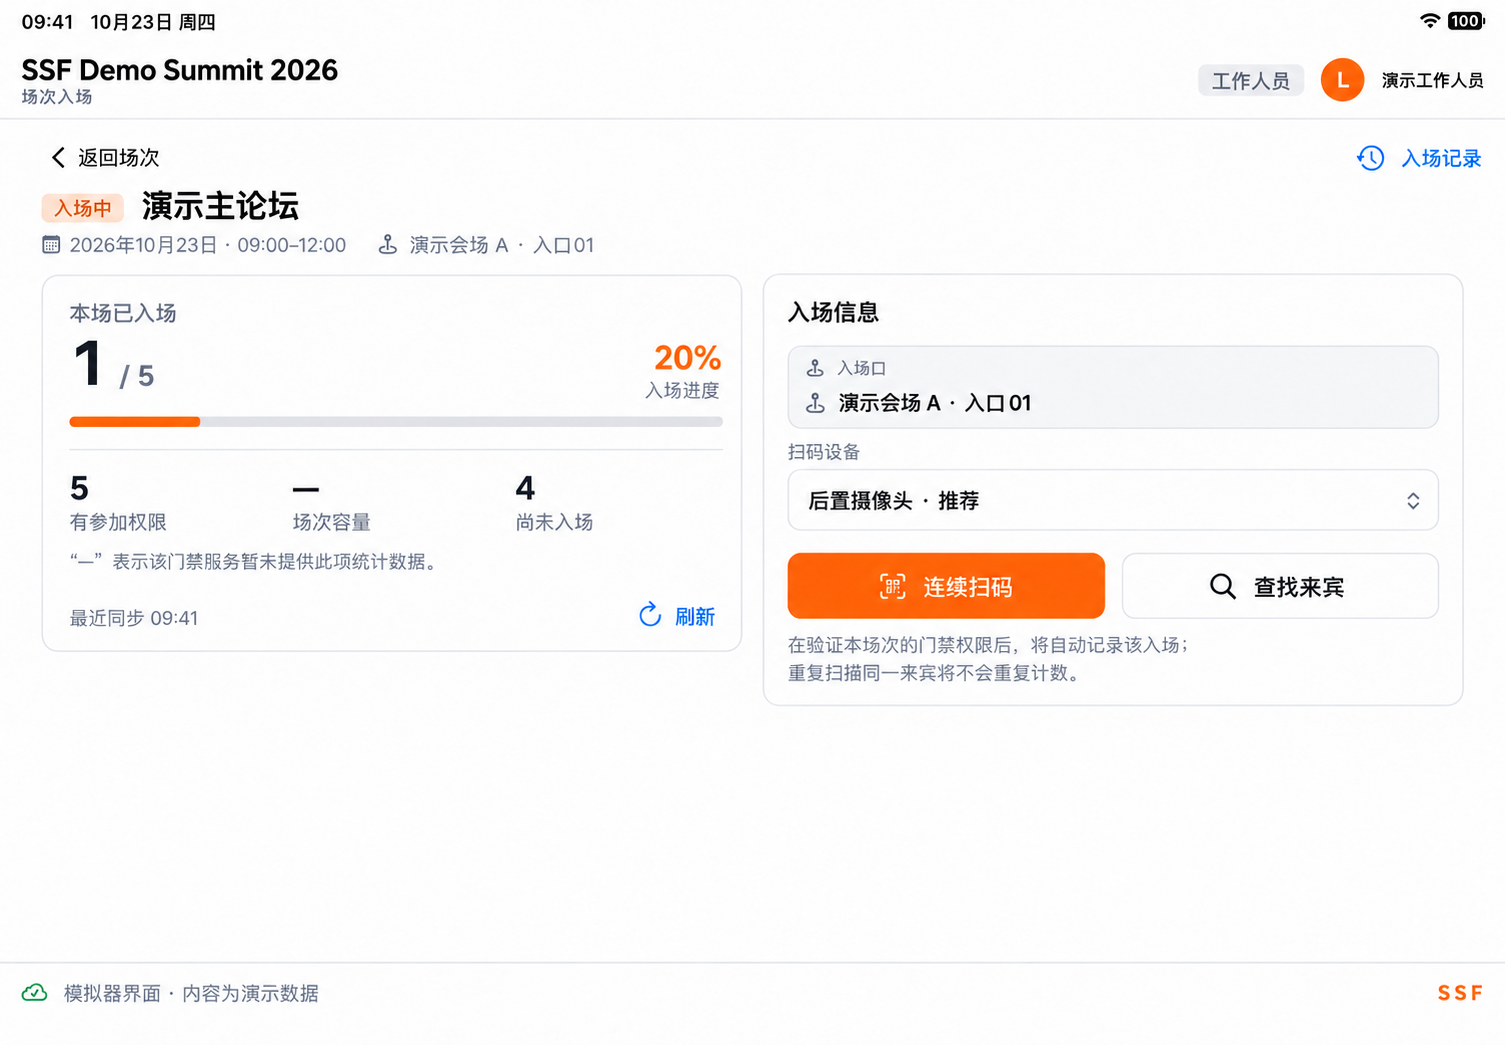Viewport: 1505px width, 1045px height.
Task: Click the orange L user avatar
Action: 1342,80
